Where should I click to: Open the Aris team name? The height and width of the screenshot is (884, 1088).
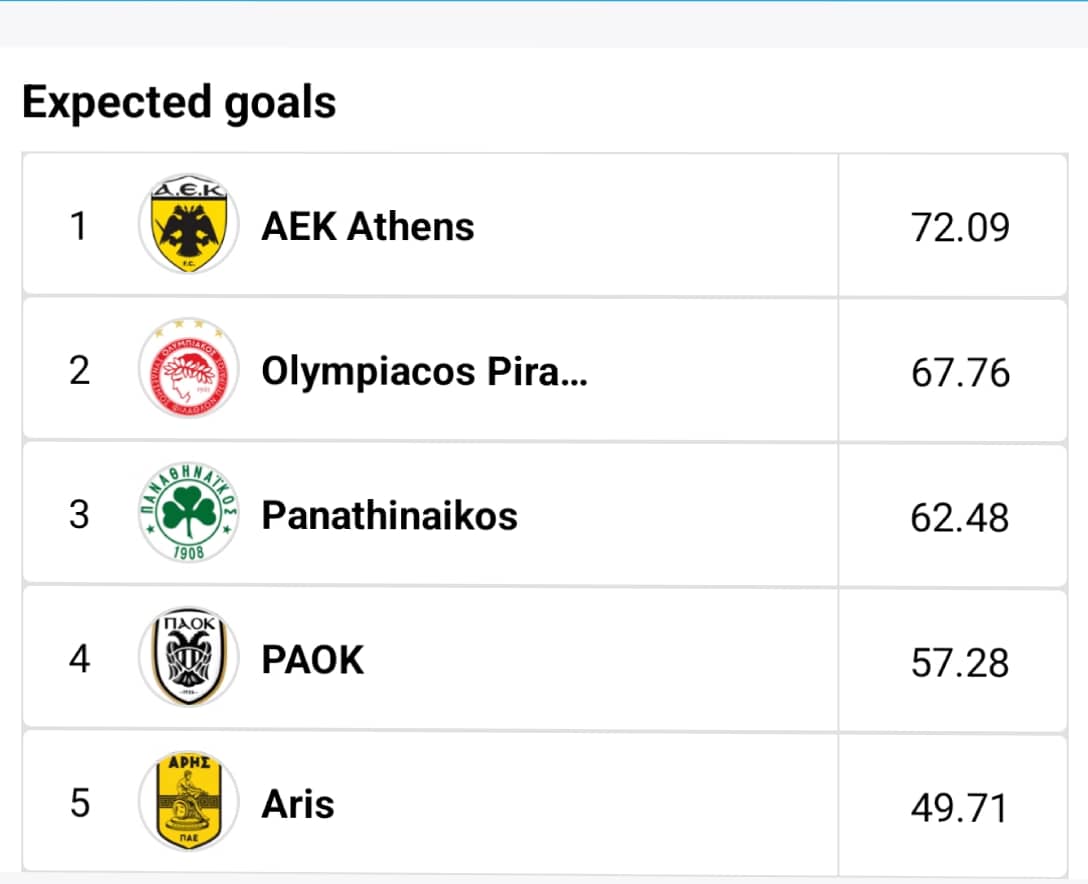[298, 804]
